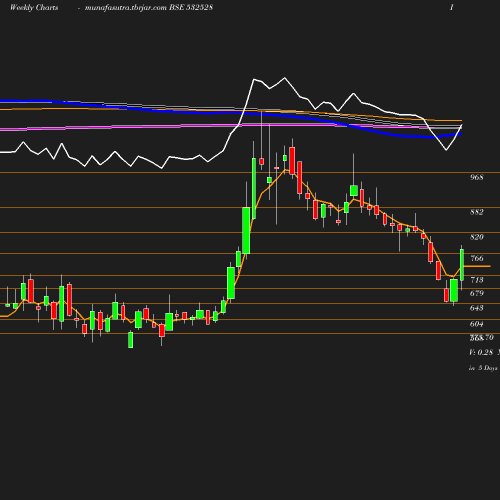The image size is (500, 500).
Task: Click the 'munafasutra.tbrjar.com BSE 532528' label
Action: [x=149, y=7]
